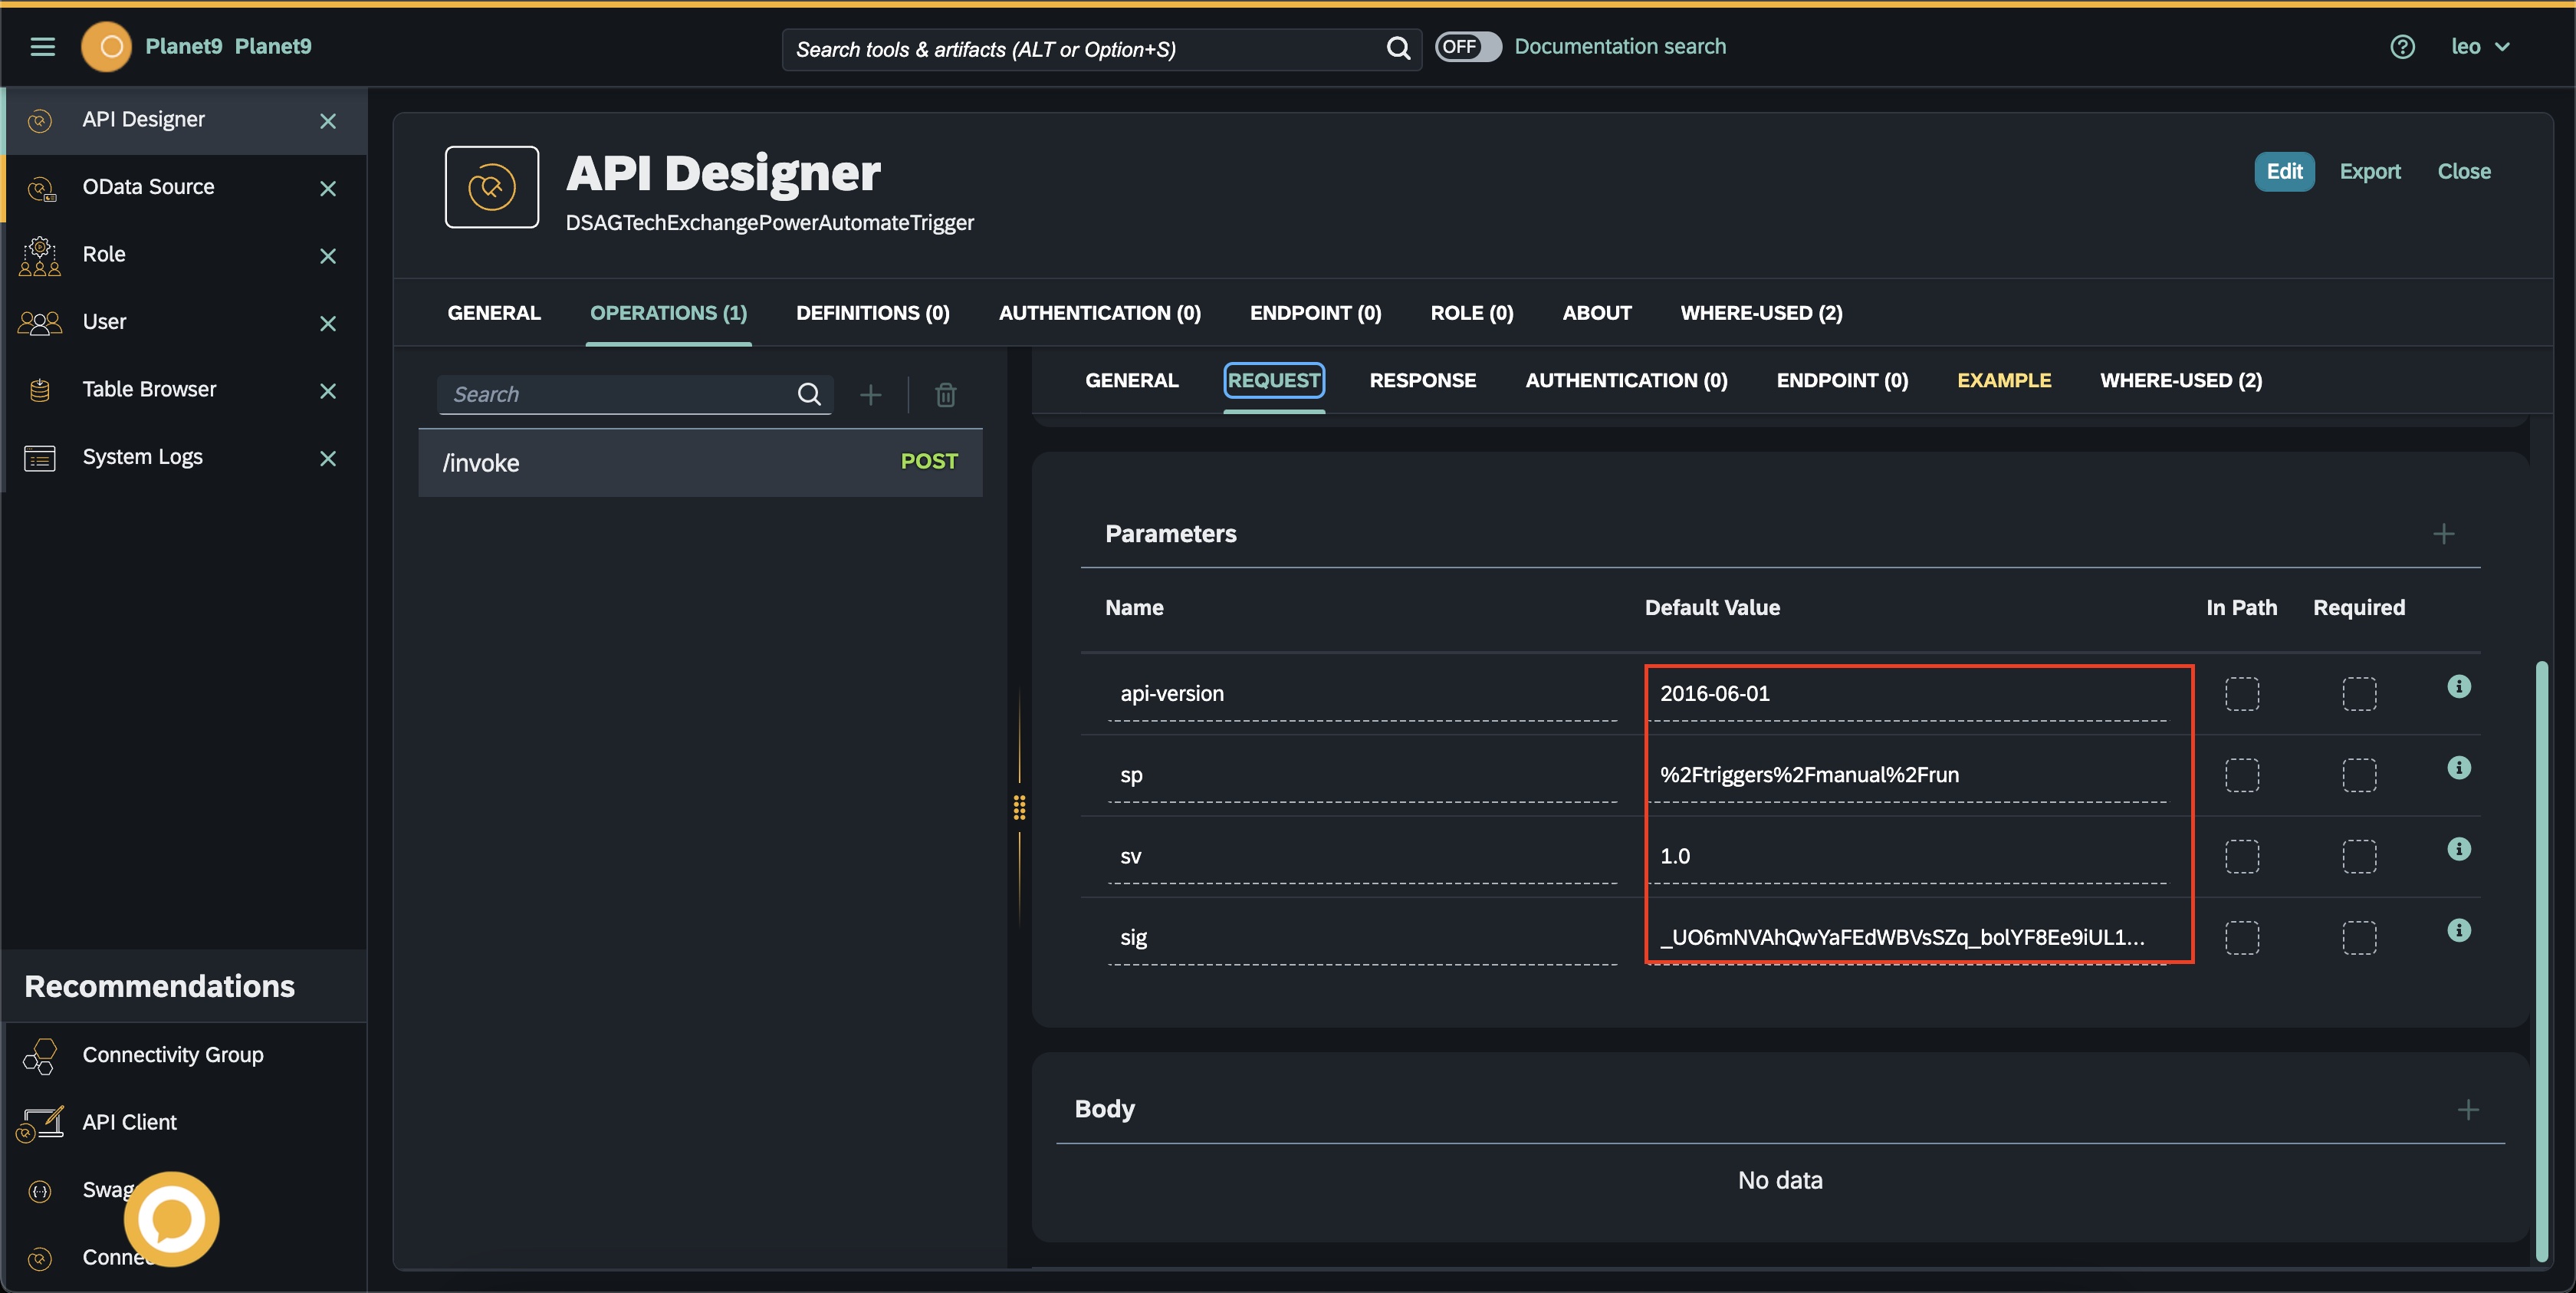Viewport: 2576px width, 1293px height.
Task: Add a body entry with plus icon
Action: point(2467,1110)
